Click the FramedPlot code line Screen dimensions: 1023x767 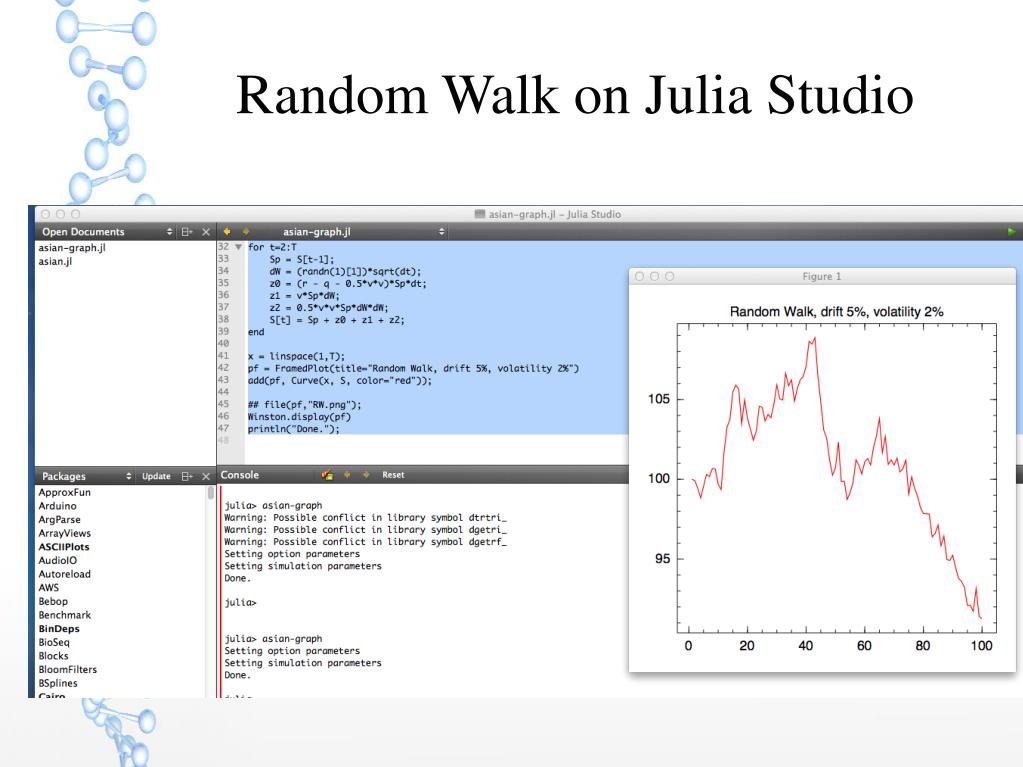[413, 368]
